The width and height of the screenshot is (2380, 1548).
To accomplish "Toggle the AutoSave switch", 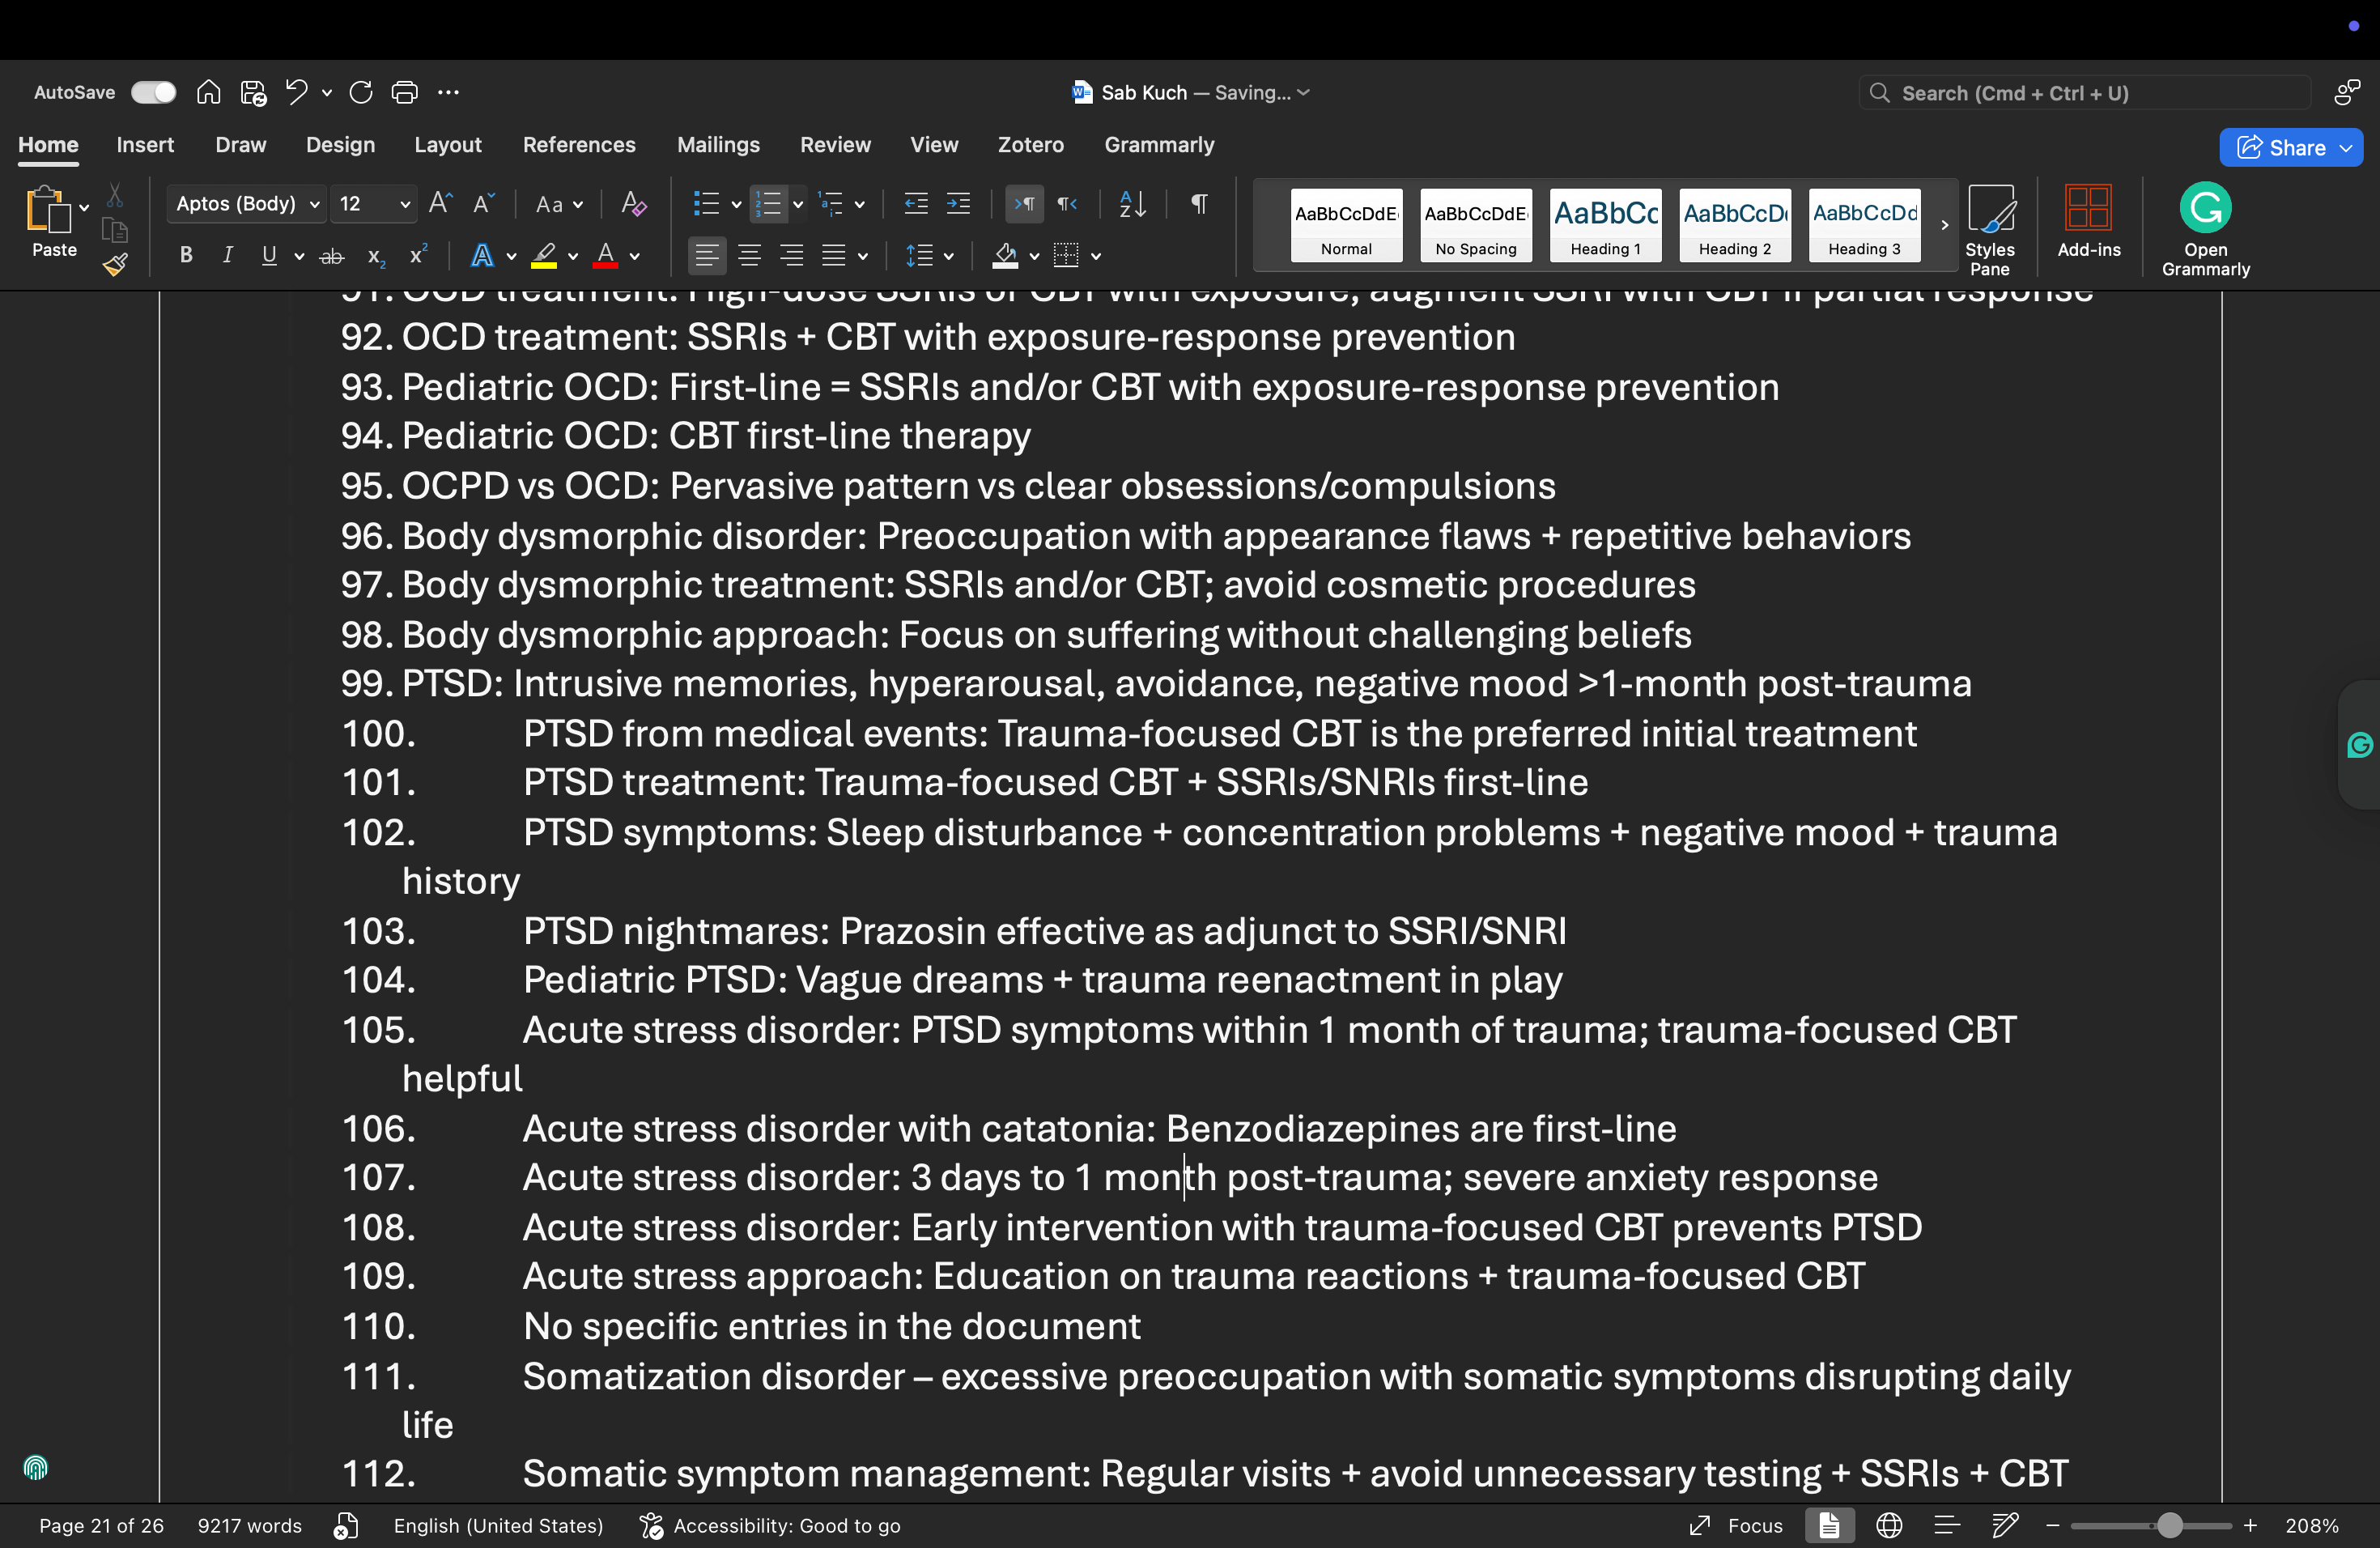I will [153, 92].
